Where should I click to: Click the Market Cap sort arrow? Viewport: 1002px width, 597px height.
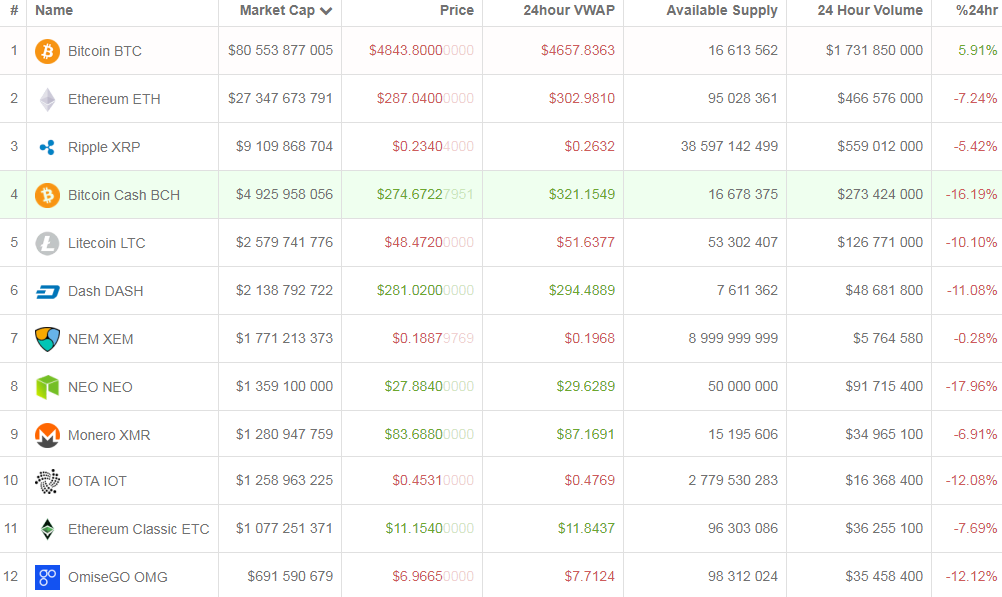326,11
